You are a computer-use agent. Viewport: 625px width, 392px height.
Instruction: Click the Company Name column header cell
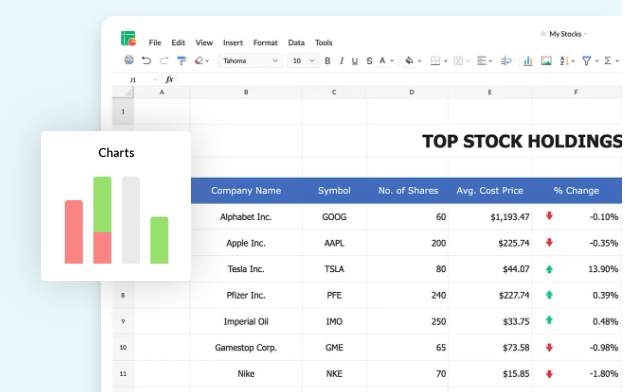246,191
